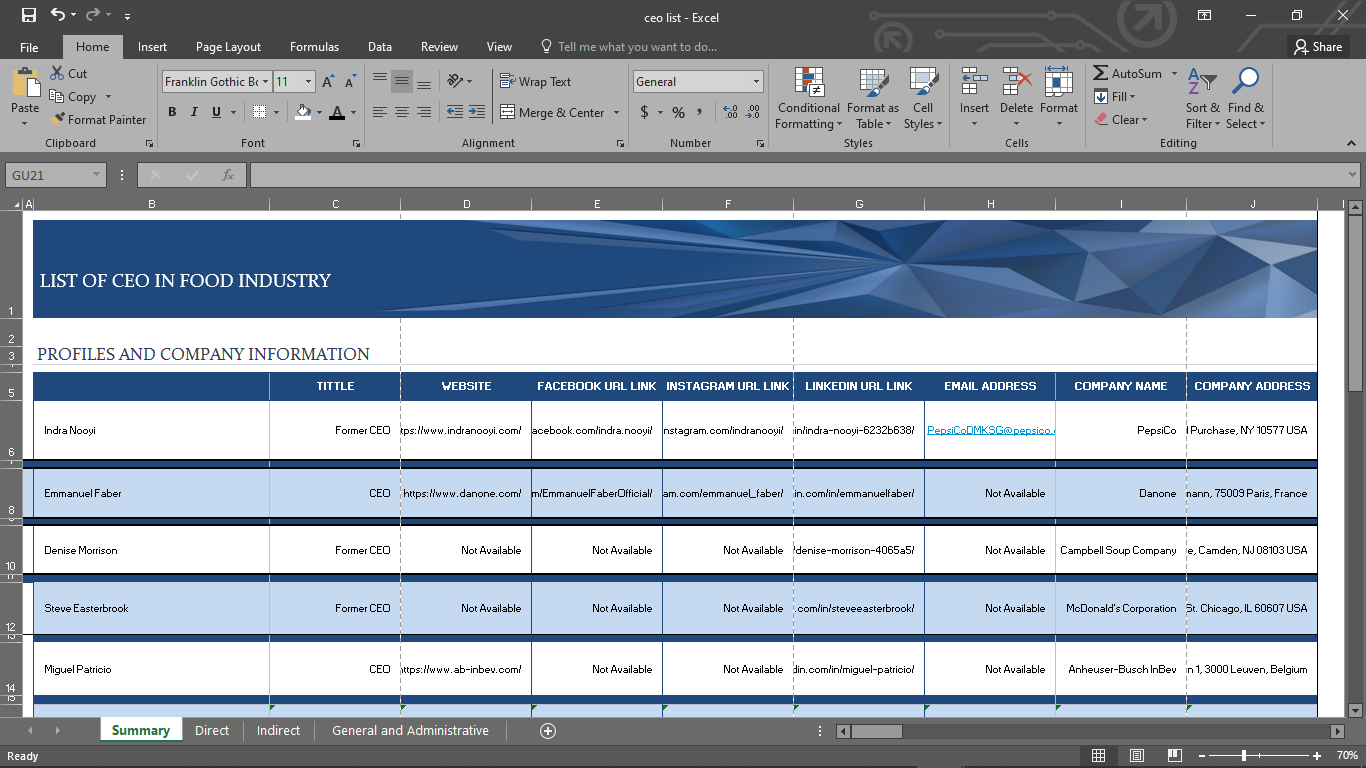Increase the indent level
Screen dimensions: 1366x768
pyautogui.click(x=476, y=112)
